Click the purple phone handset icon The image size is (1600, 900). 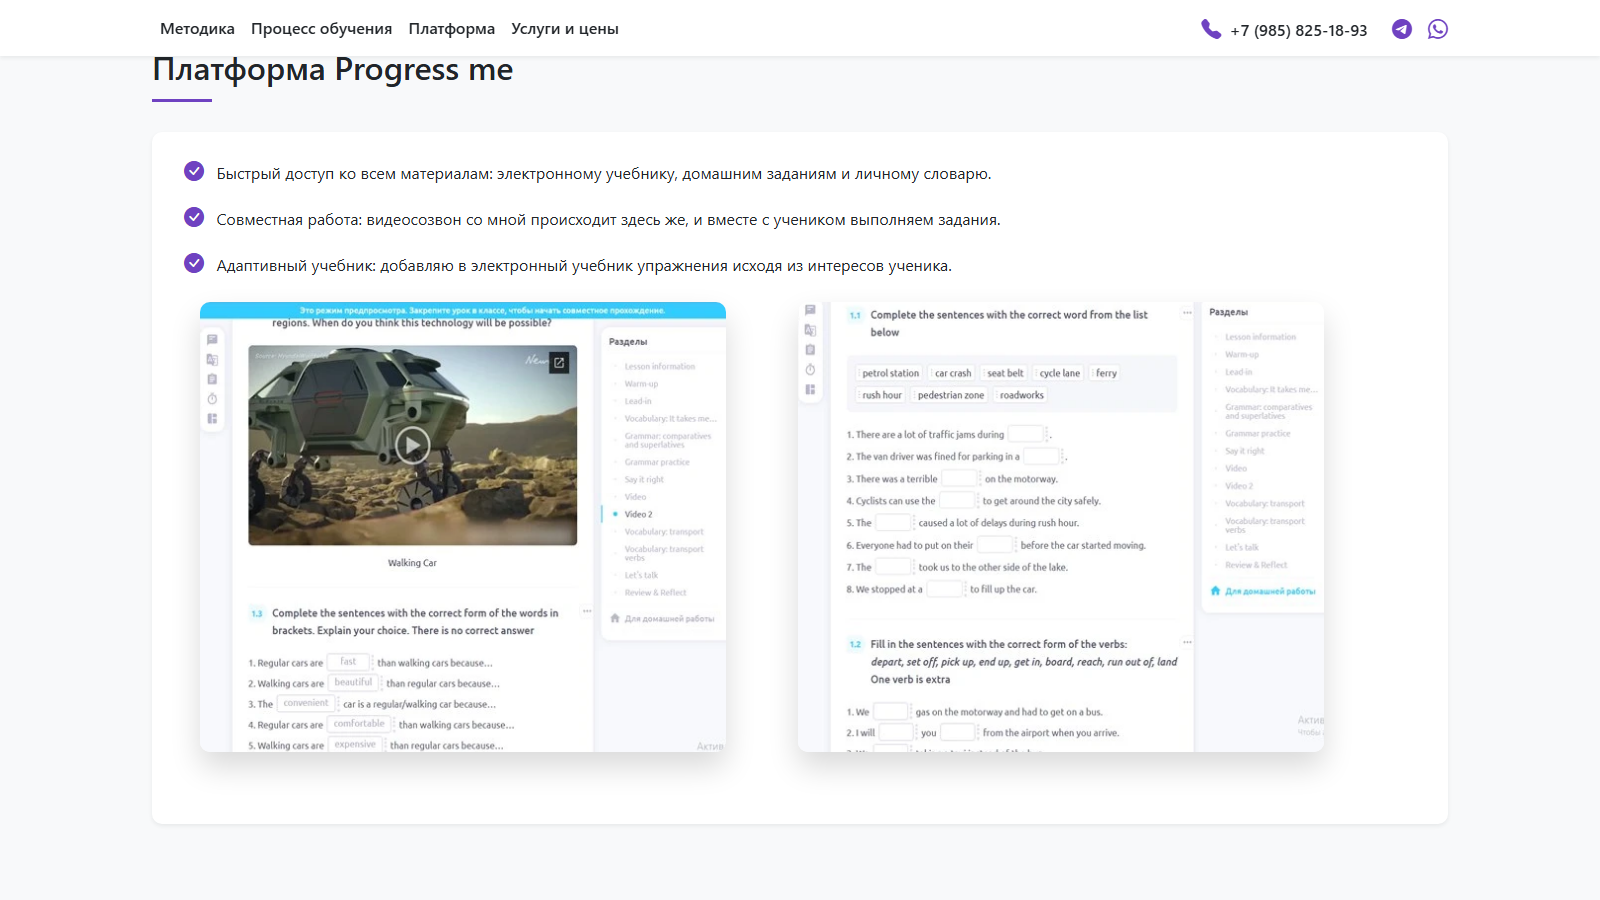(x=1211, y=29)
